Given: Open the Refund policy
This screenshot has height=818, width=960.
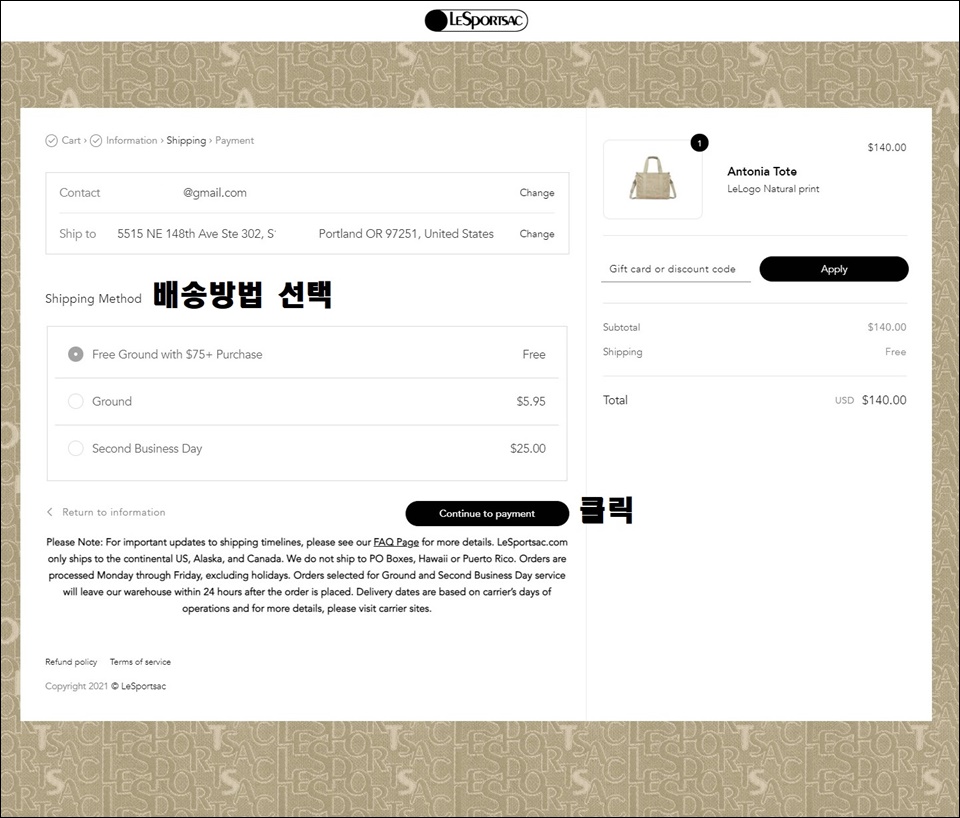Looking at the screenshot, I should coord(71,662).
